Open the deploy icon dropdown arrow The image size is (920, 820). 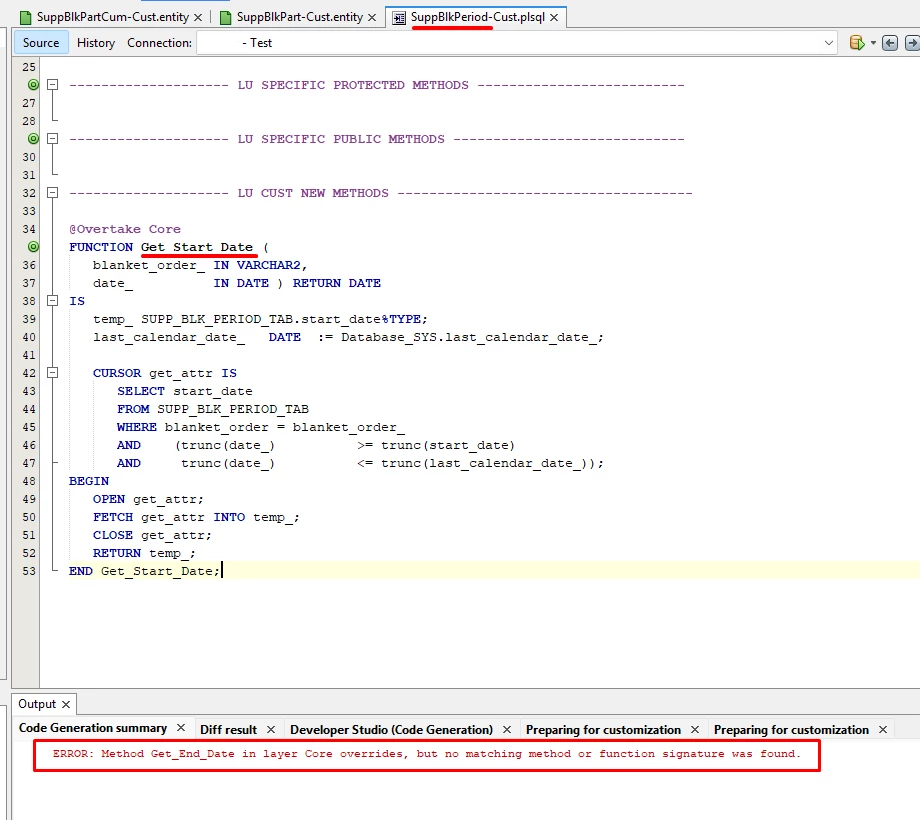click(x=873, y=43)
